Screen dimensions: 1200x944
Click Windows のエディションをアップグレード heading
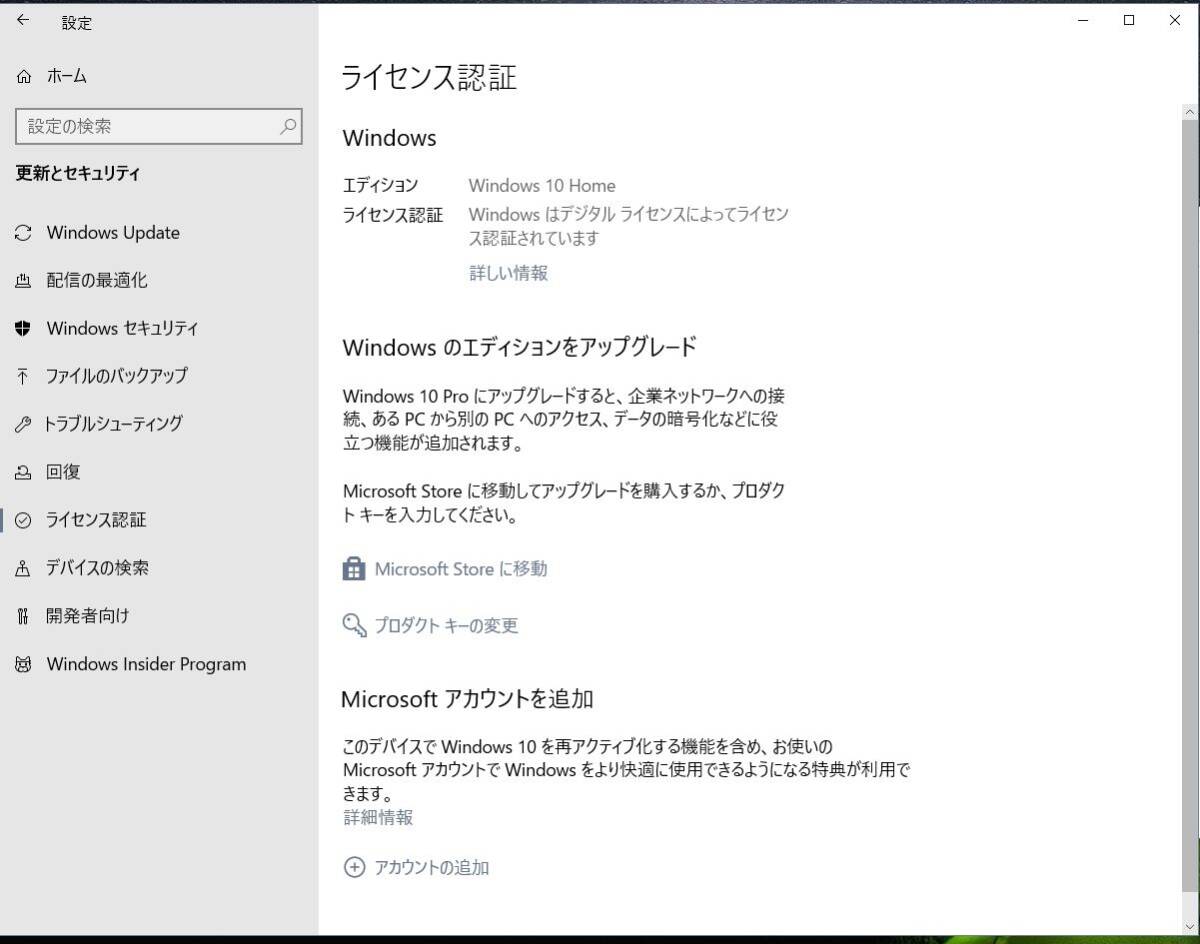(519, 348)
